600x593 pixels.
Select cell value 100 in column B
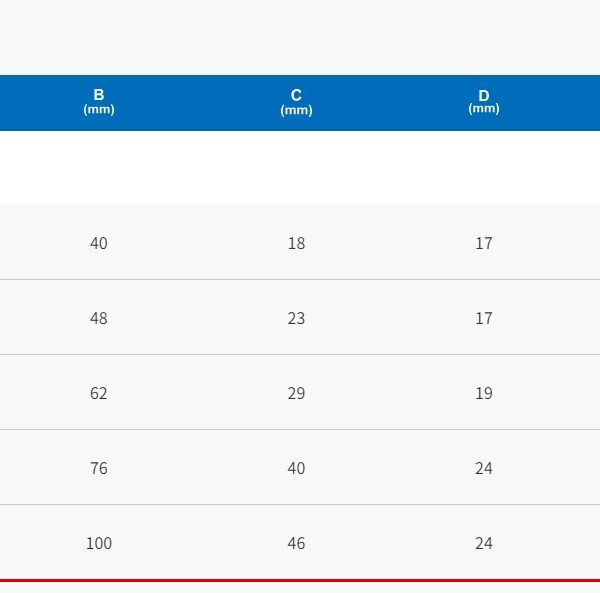tap(98, 543)
